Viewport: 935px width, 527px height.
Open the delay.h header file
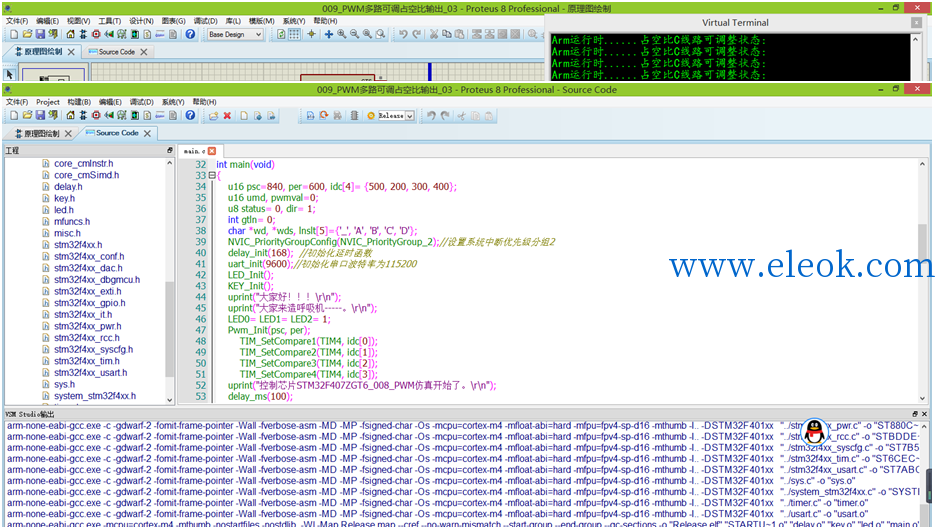(68, 187)
